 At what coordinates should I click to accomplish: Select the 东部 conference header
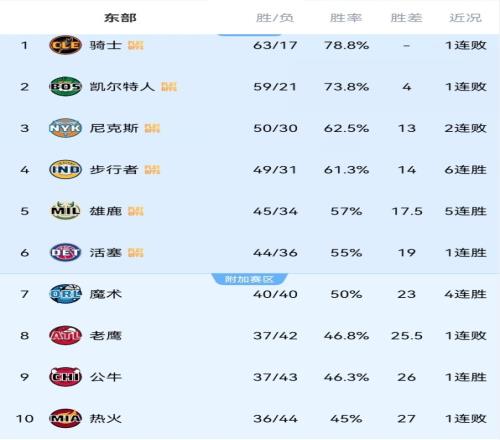120,18
